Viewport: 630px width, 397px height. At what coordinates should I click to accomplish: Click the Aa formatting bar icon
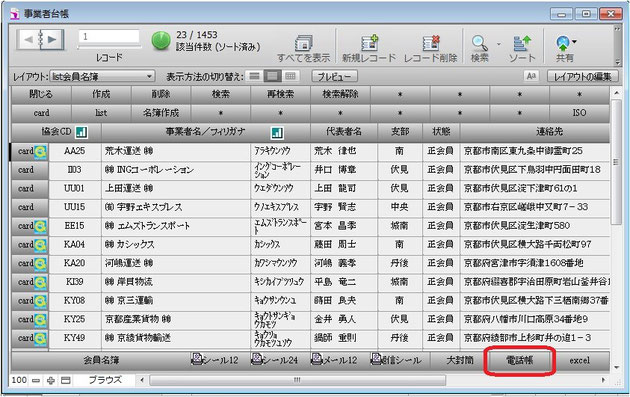(x=531, y=76)
